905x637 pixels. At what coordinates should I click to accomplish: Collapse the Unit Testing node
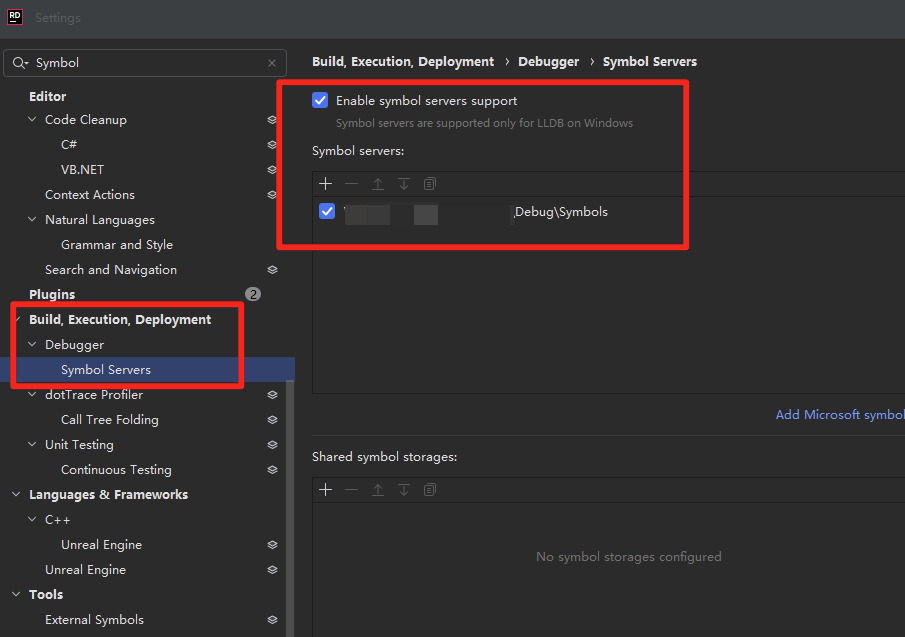click(33, 445)
